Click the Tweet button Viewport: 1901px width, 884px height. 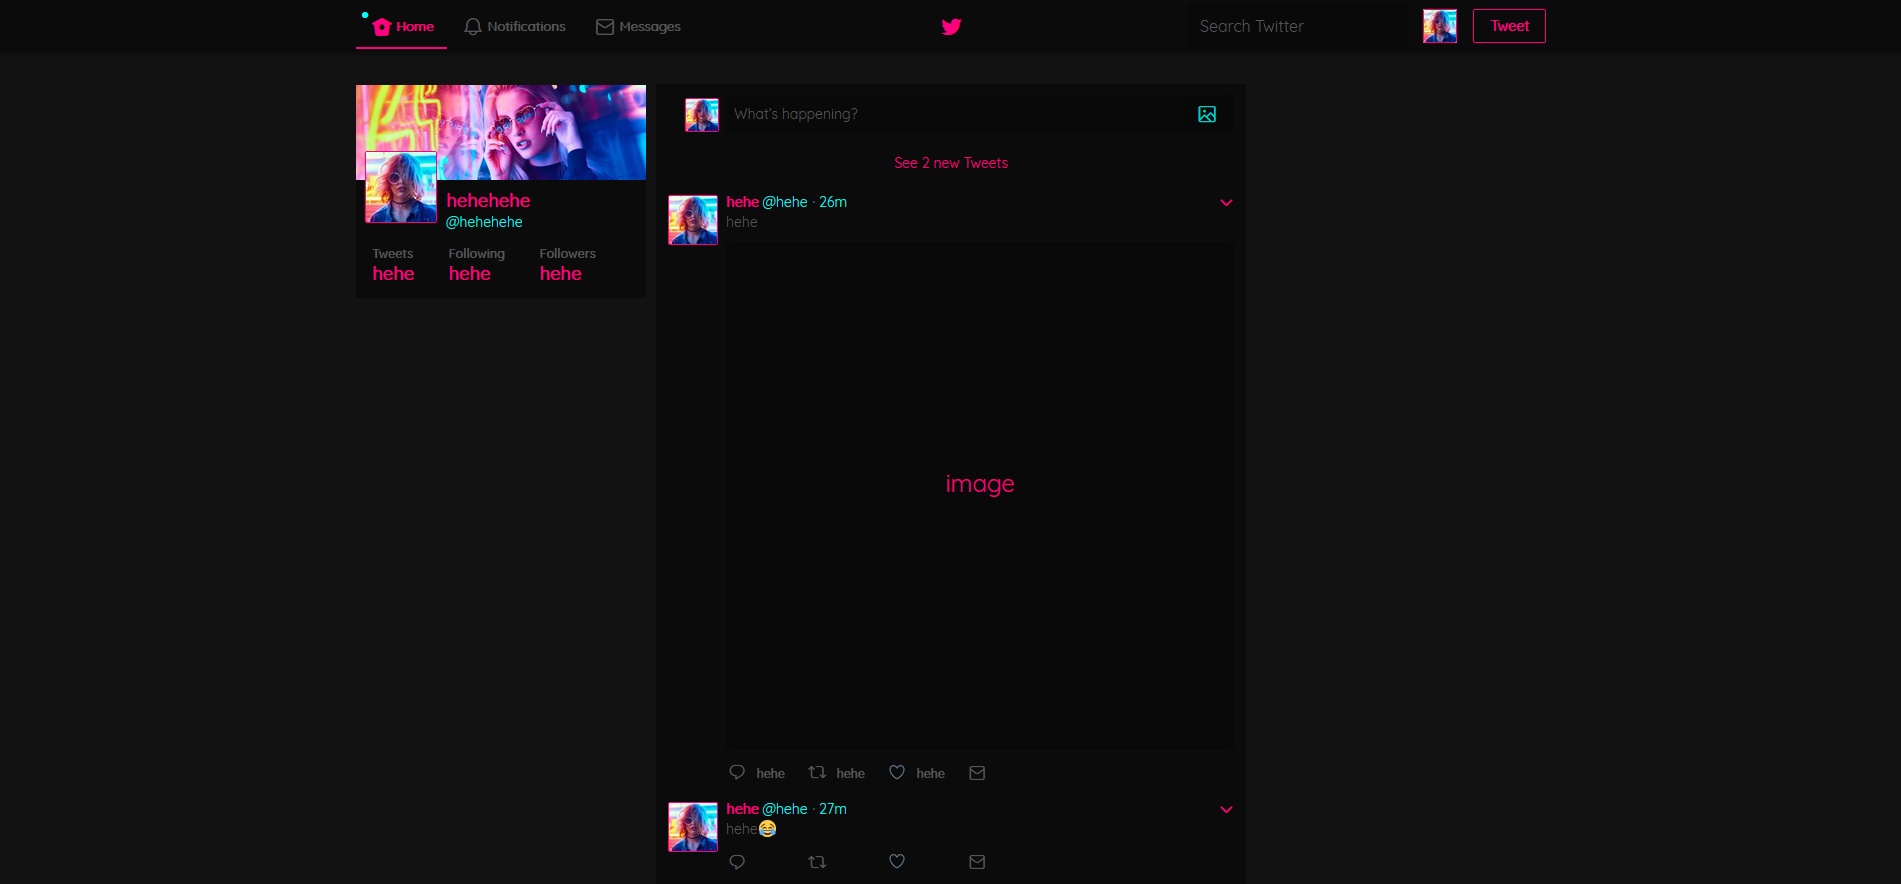click(x=1509, y=26)
